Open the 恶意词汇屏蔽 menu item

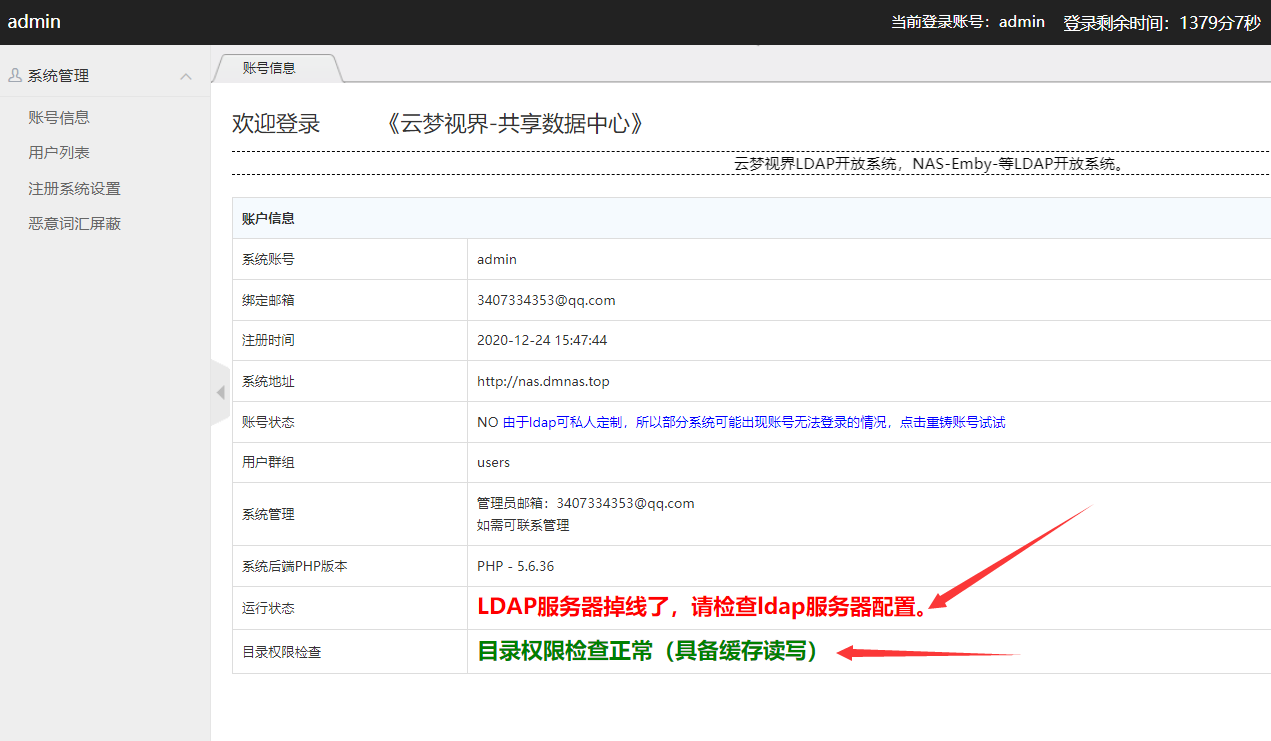tap(74, 224)
